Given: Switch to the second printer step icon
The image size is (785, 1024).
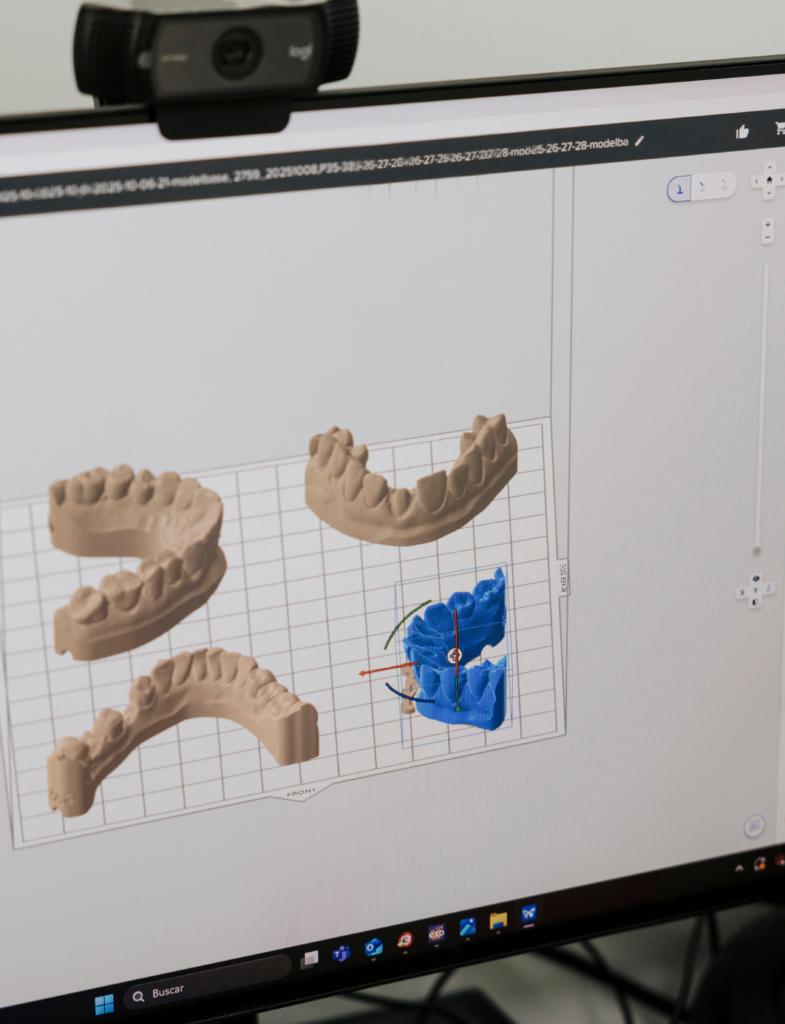Looking at the screenshot, I should 703,186.
